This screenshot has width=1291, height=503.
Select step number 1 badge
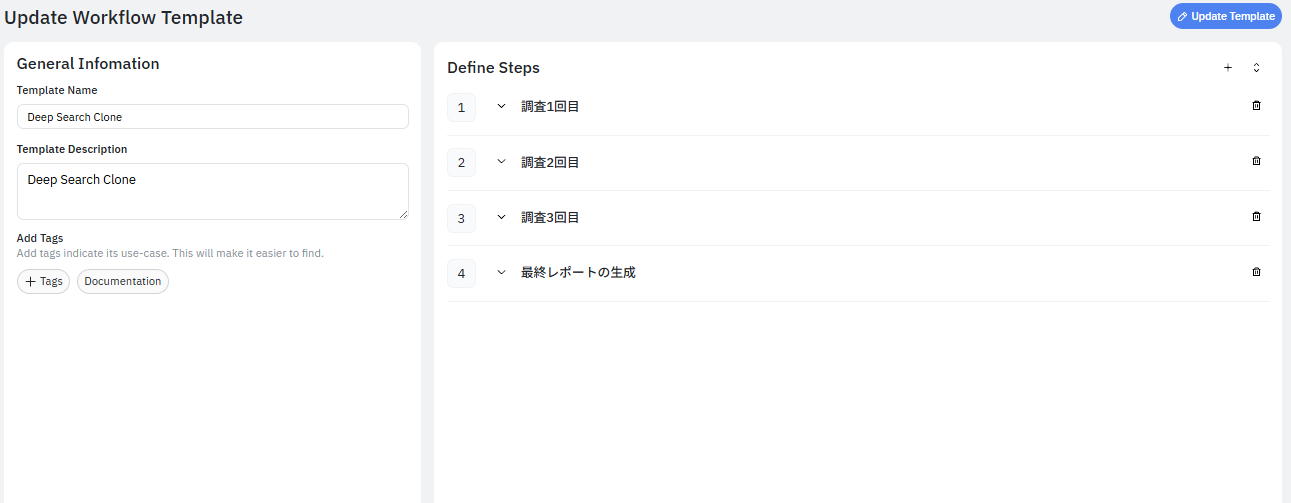click(461, 107)
